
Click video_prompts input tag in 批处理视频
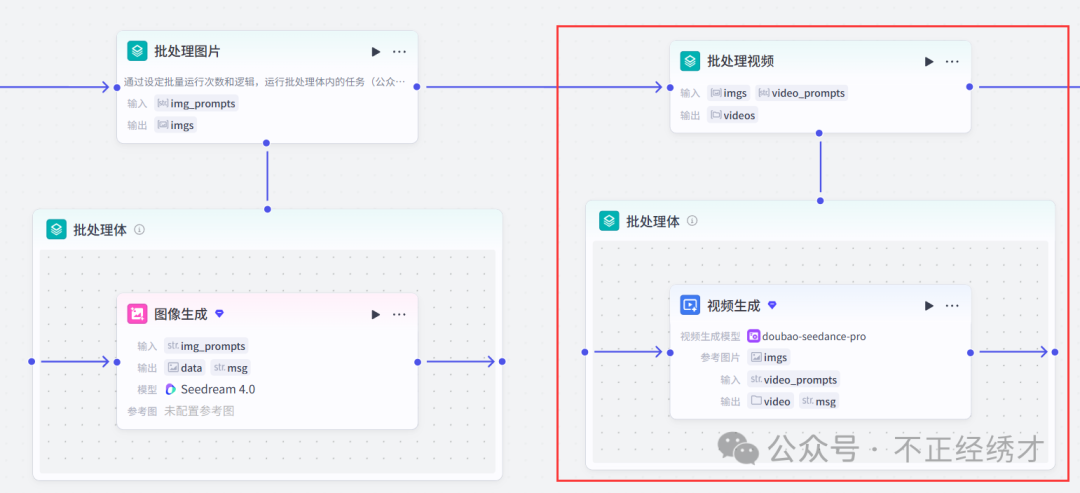point(802,93)
